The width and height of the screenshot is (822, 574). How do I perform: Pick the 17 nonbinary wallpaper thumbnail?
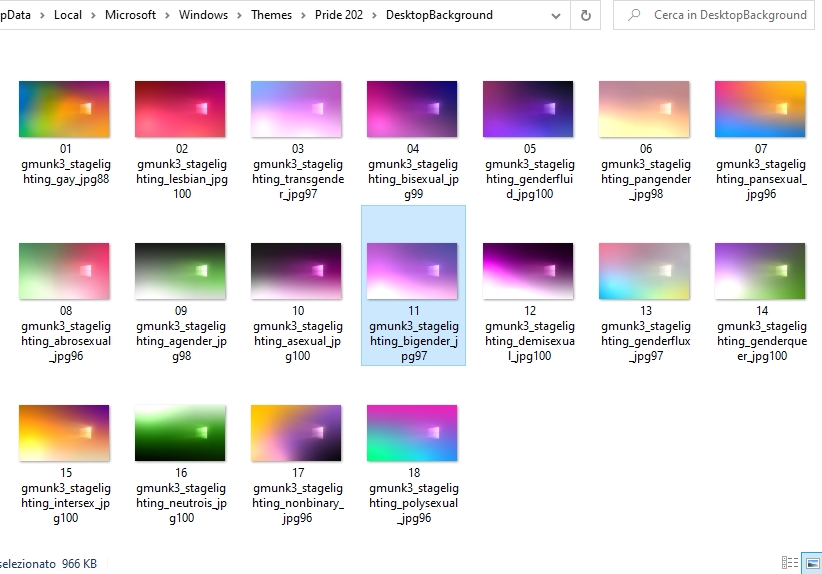pyautogui.click(x=296, y=433)
